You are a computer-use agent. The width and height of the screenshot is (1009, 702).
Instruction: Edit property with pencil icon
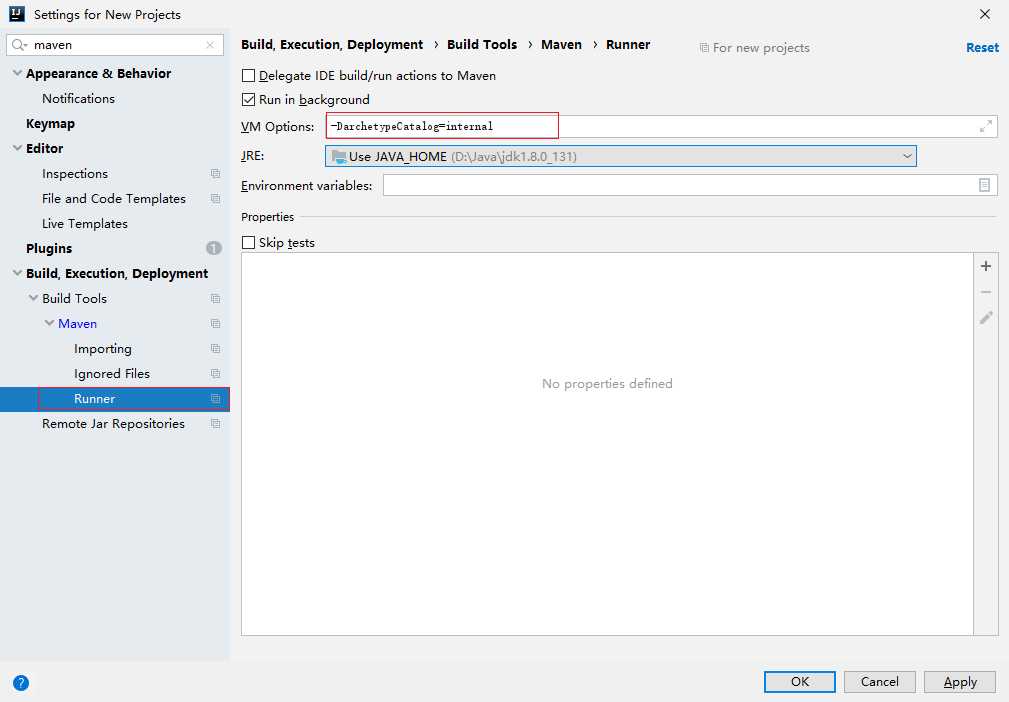point(986,318)
